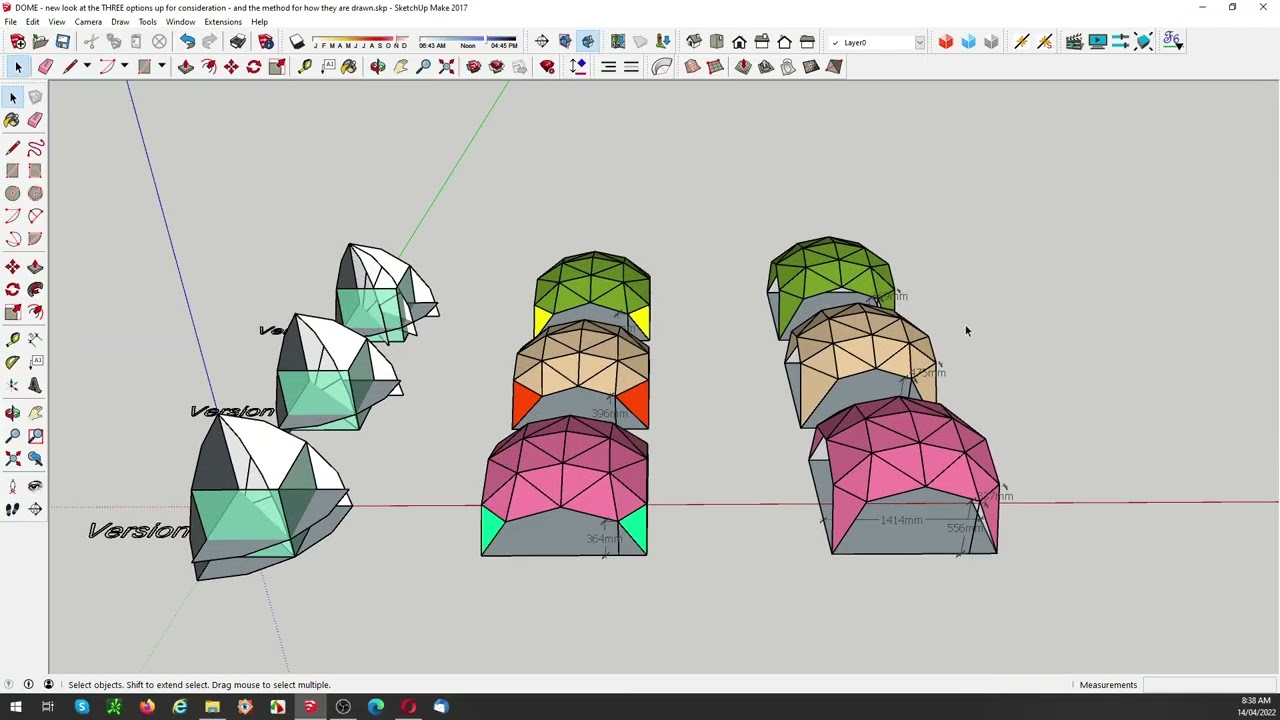Click the geo-location status bar icon
1280x720 pixels.
click(x=9, y=685)
